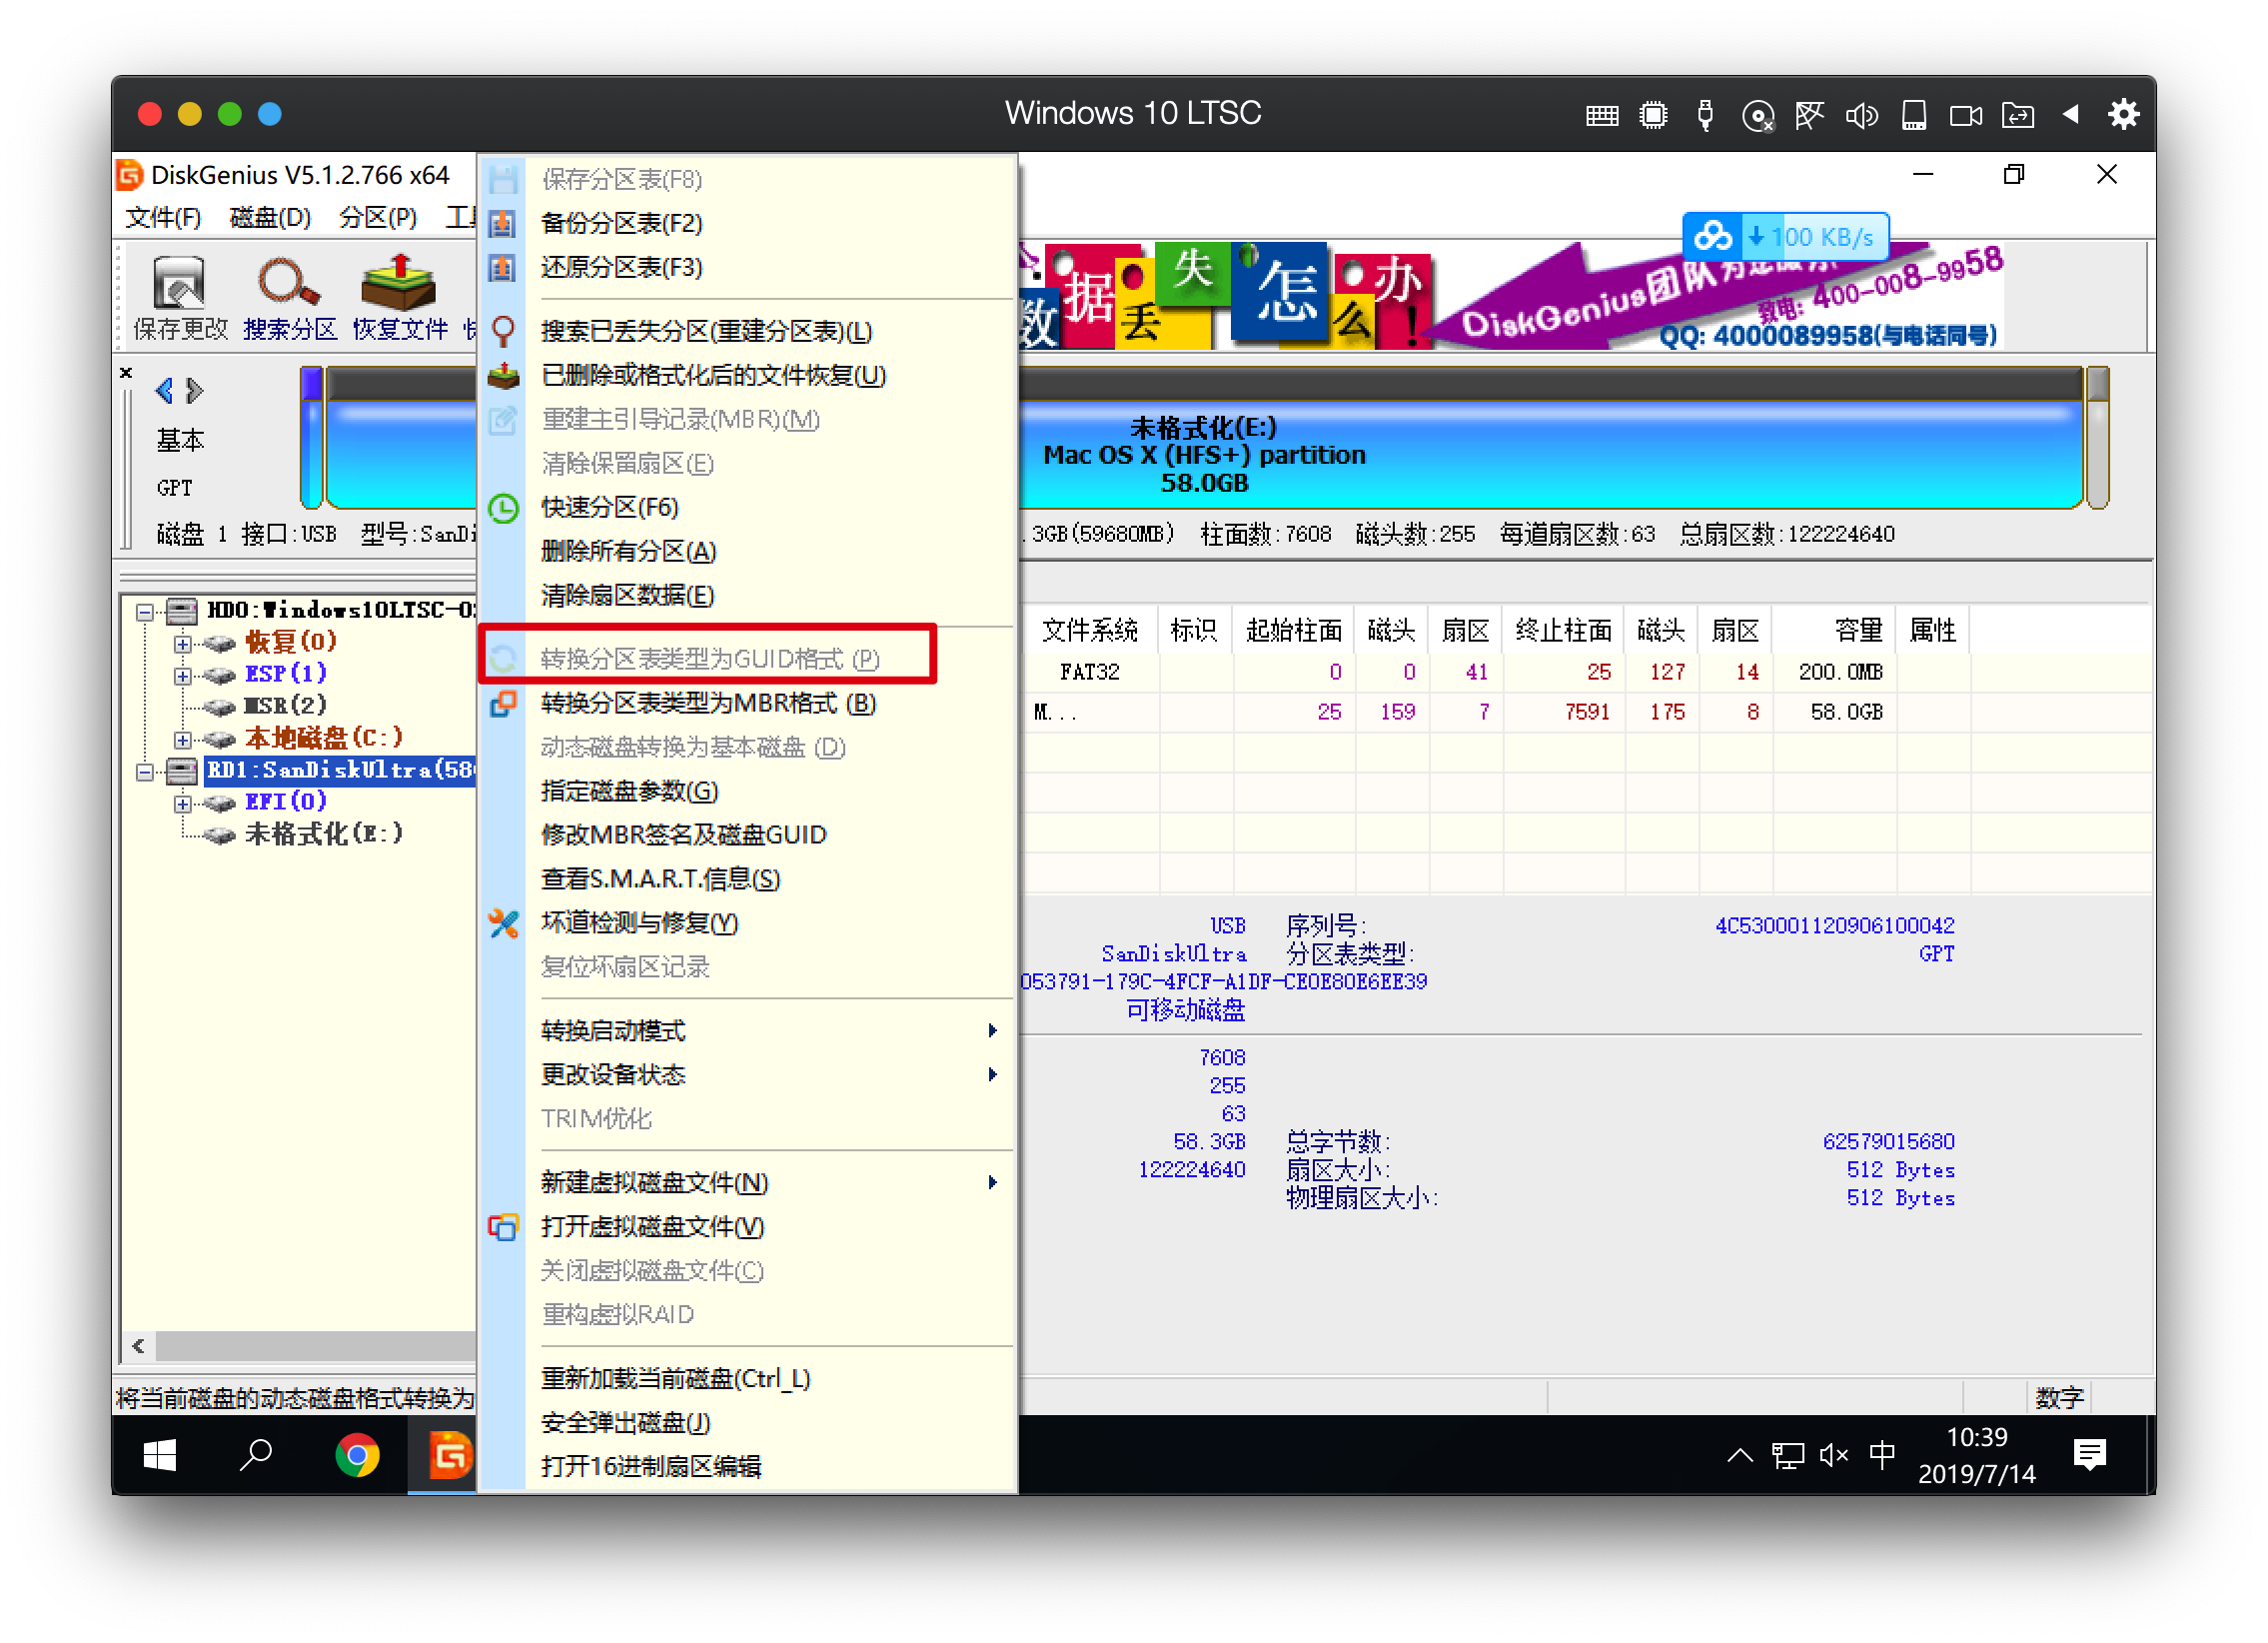Viewport: 2268px width, 1643px height.
Task: Click the forward navigation arrow beside disk map
Action: click(194, 390)
